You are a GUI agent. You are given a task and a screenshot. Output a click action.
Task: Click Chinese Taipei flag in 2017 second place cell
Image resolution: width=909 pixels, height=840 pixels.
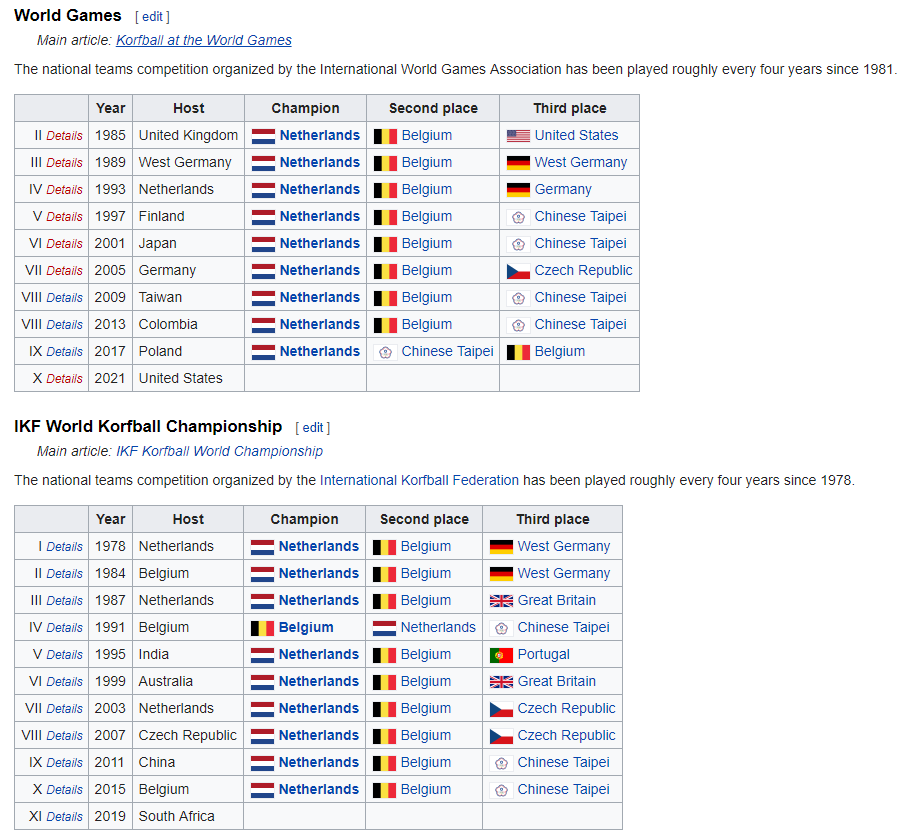(386, 352)
